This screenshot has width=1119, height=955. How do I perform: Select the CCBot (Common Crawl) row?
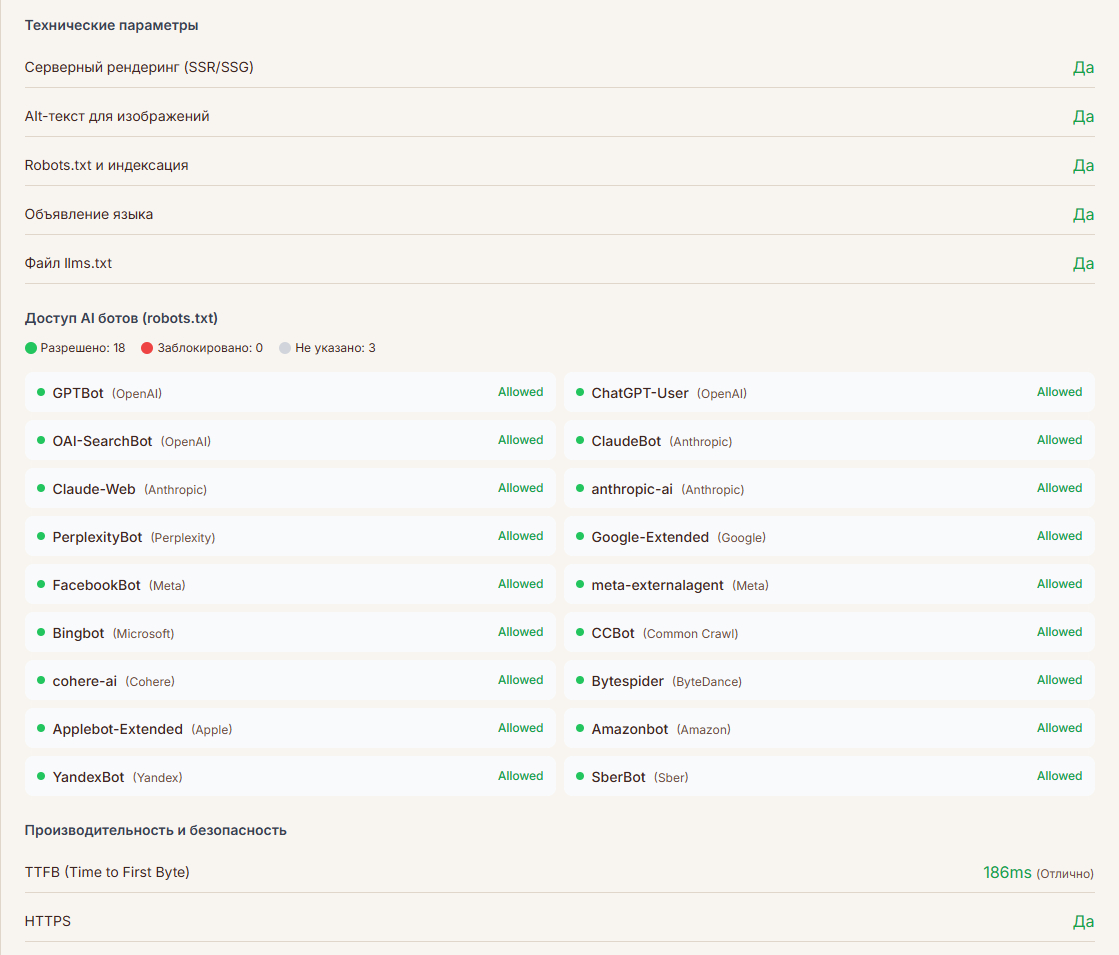(x=829, y=632)
